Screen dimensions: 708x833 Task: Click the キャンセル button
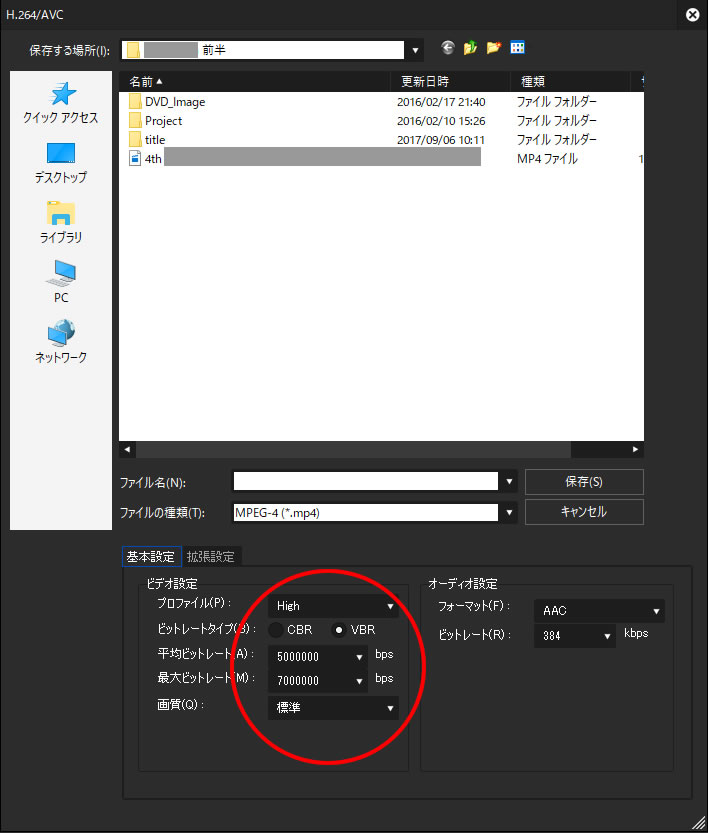pyautogui.click(x=584, y=511)
